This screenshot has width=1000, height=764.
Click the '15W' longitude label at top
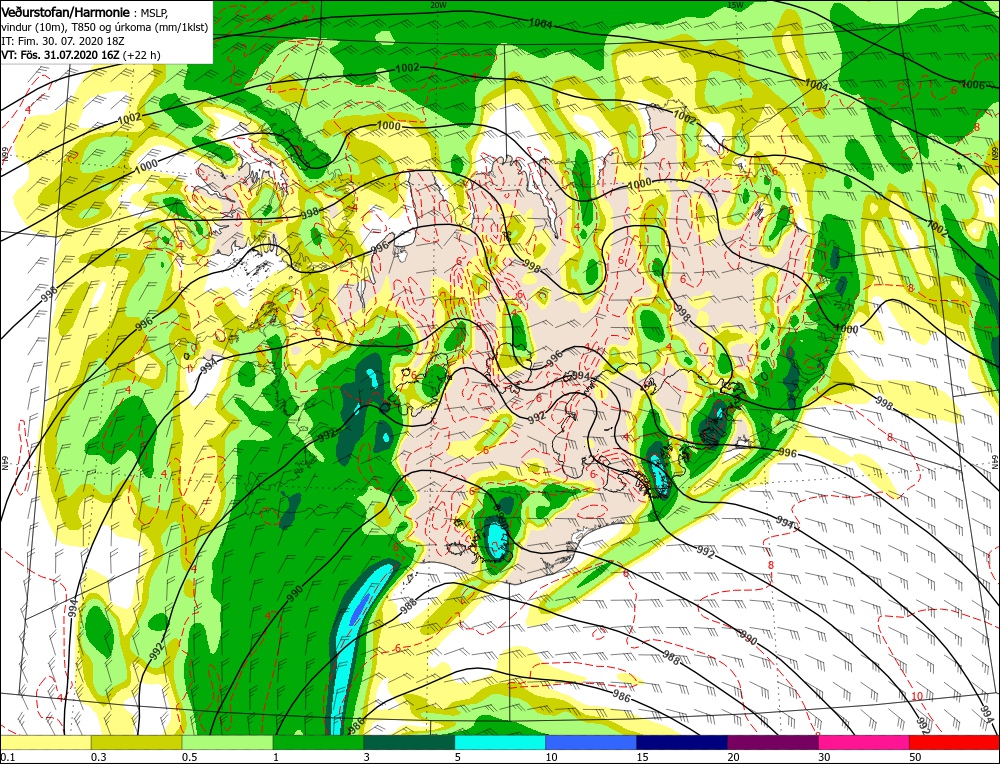(735, 4)
